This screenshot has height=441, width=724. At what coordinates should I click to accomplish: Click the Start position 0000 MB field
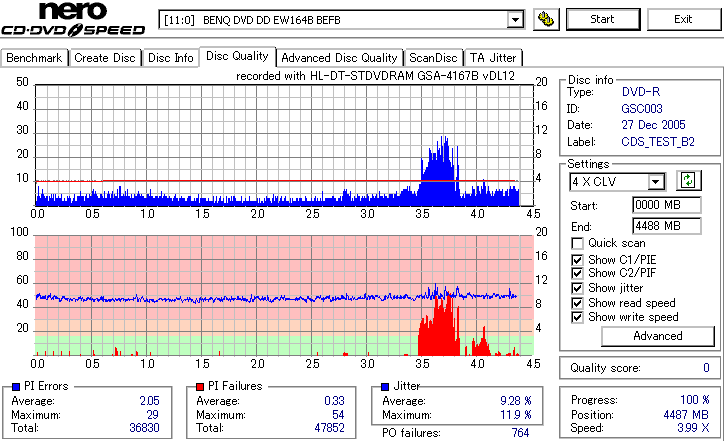click(x=666, y=205)
